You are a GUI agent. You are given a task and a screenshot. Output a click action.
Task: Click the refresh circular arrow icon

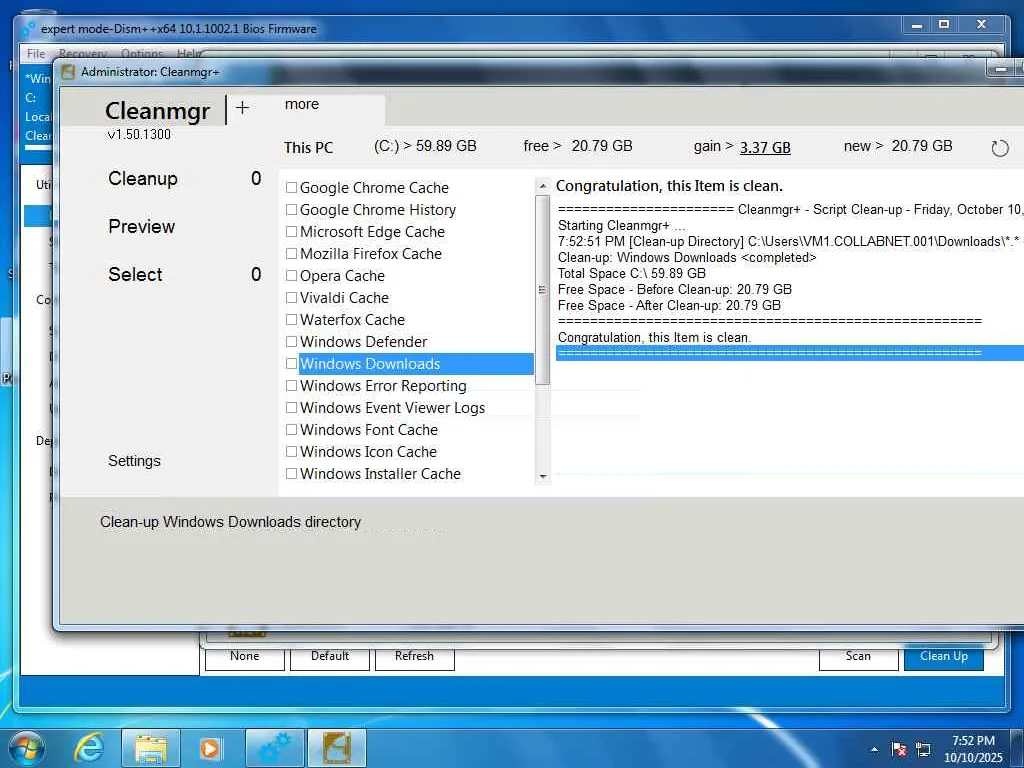coord(1000,148)
